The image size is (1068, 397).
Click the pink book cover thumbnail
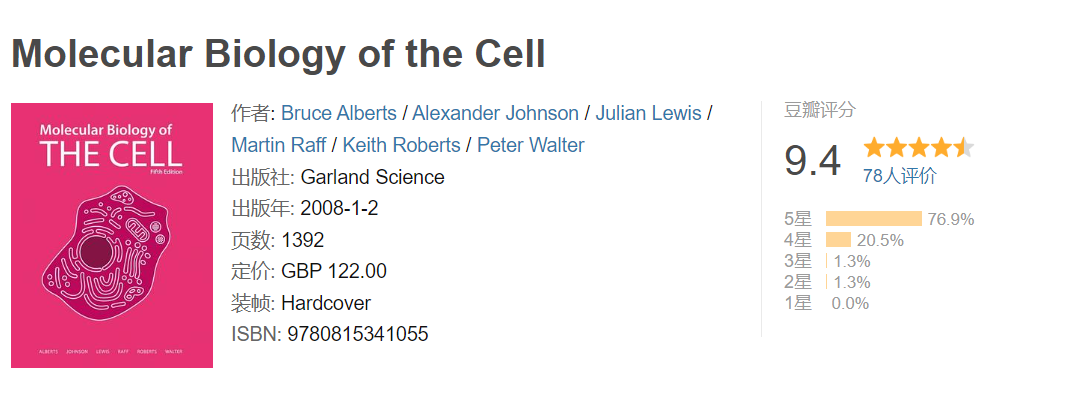tap(112, 236)
